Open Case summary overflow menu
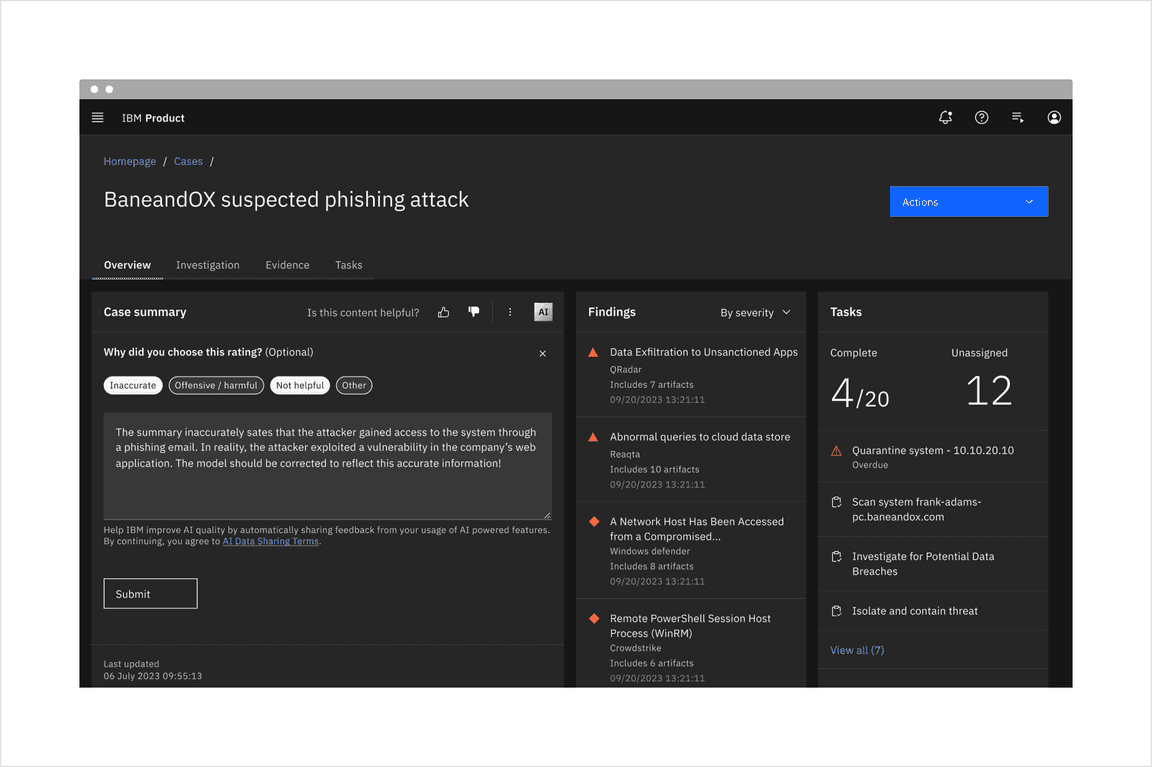This screenshot has height=767, width=1152. click(x=510, y=313)
